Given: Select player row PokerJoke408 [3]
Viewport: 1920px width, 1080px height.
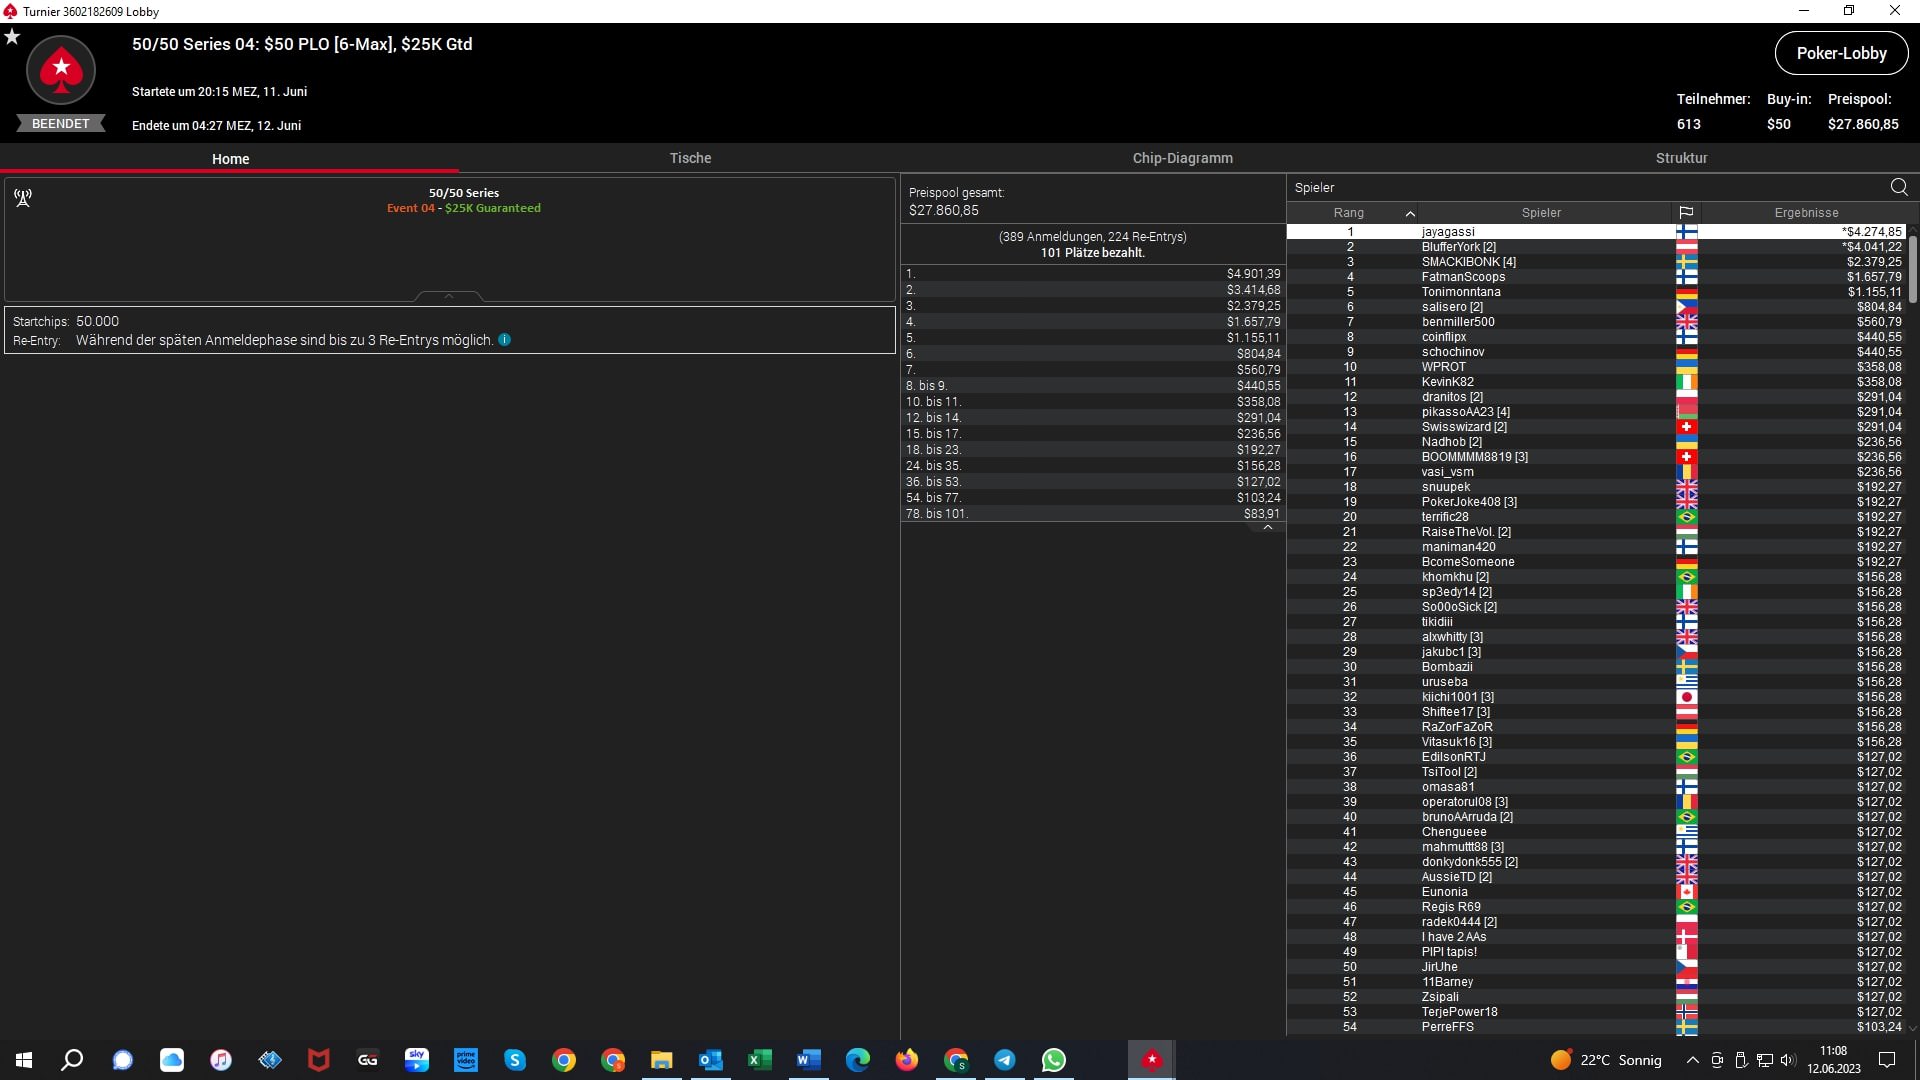Looking at the screenshot, I should 1596,502.
